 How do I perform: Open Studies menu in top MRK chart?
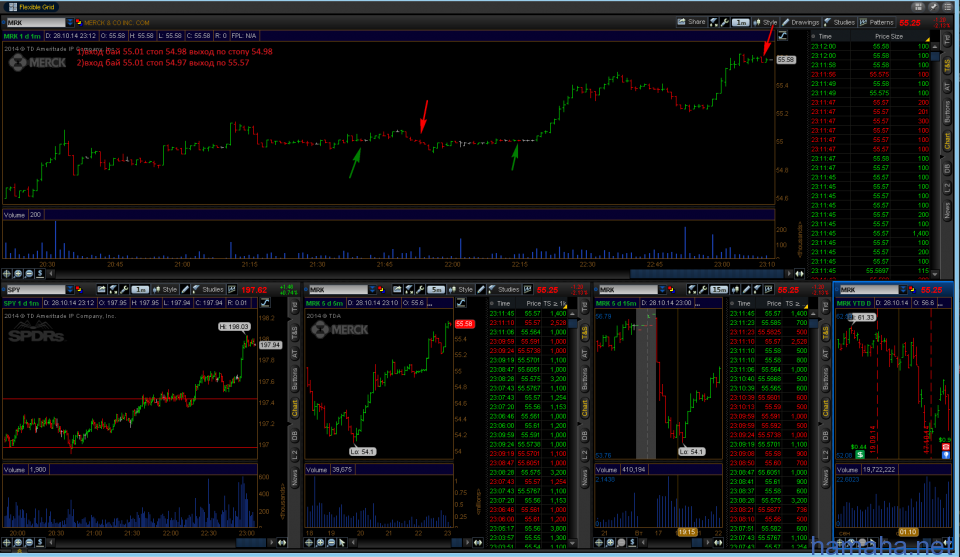pyautogui.click(x=839, y=23)
